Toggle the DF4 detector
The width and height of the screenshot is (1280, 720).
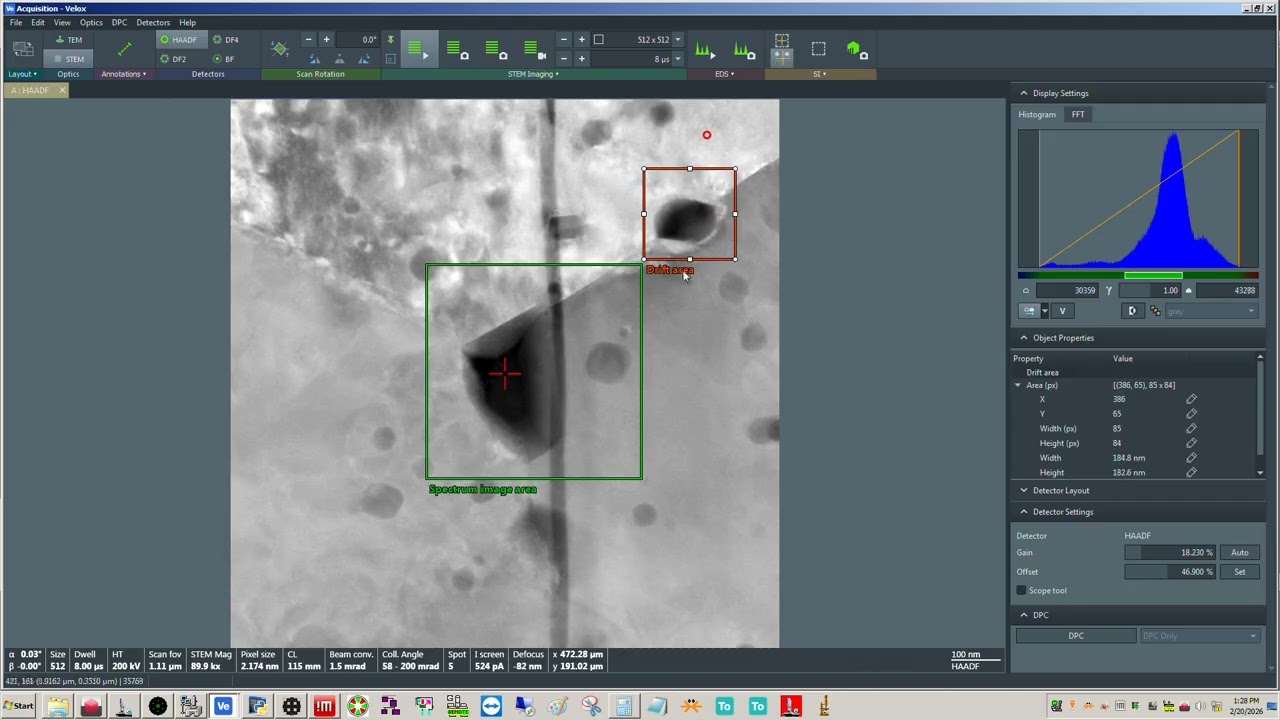pos(226,40)
